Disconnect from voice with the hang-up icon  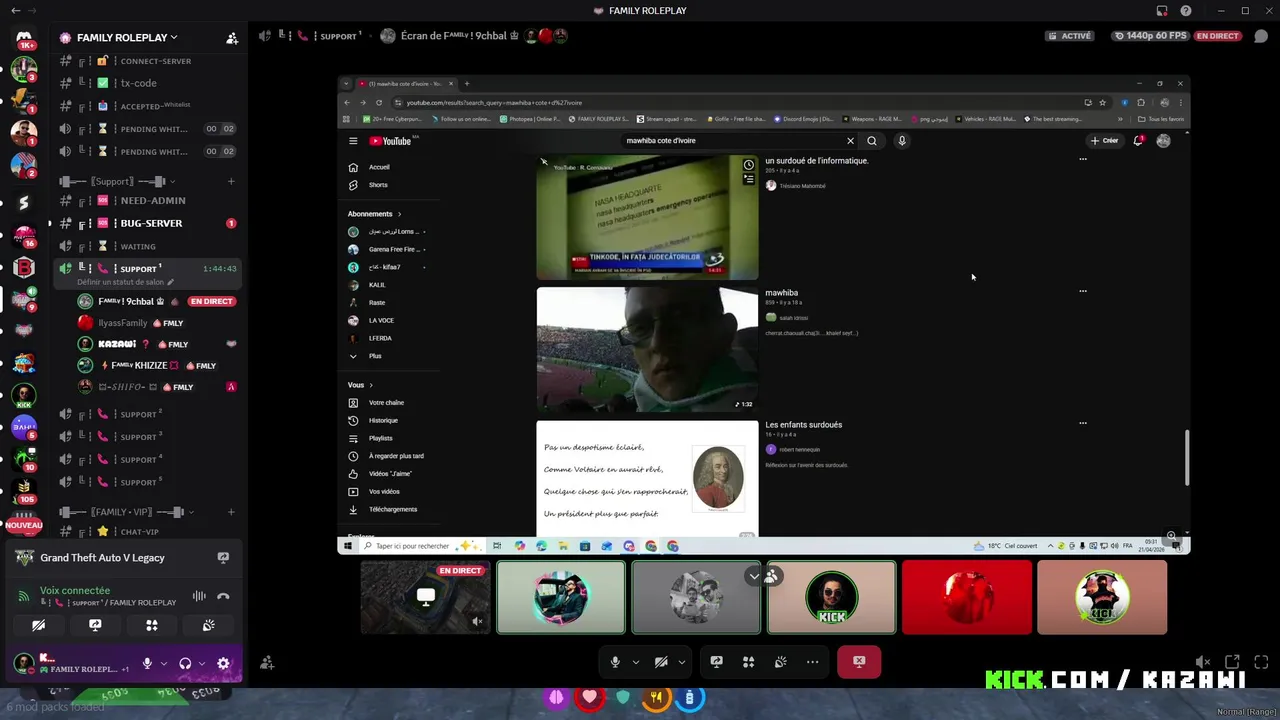point(223,596)
